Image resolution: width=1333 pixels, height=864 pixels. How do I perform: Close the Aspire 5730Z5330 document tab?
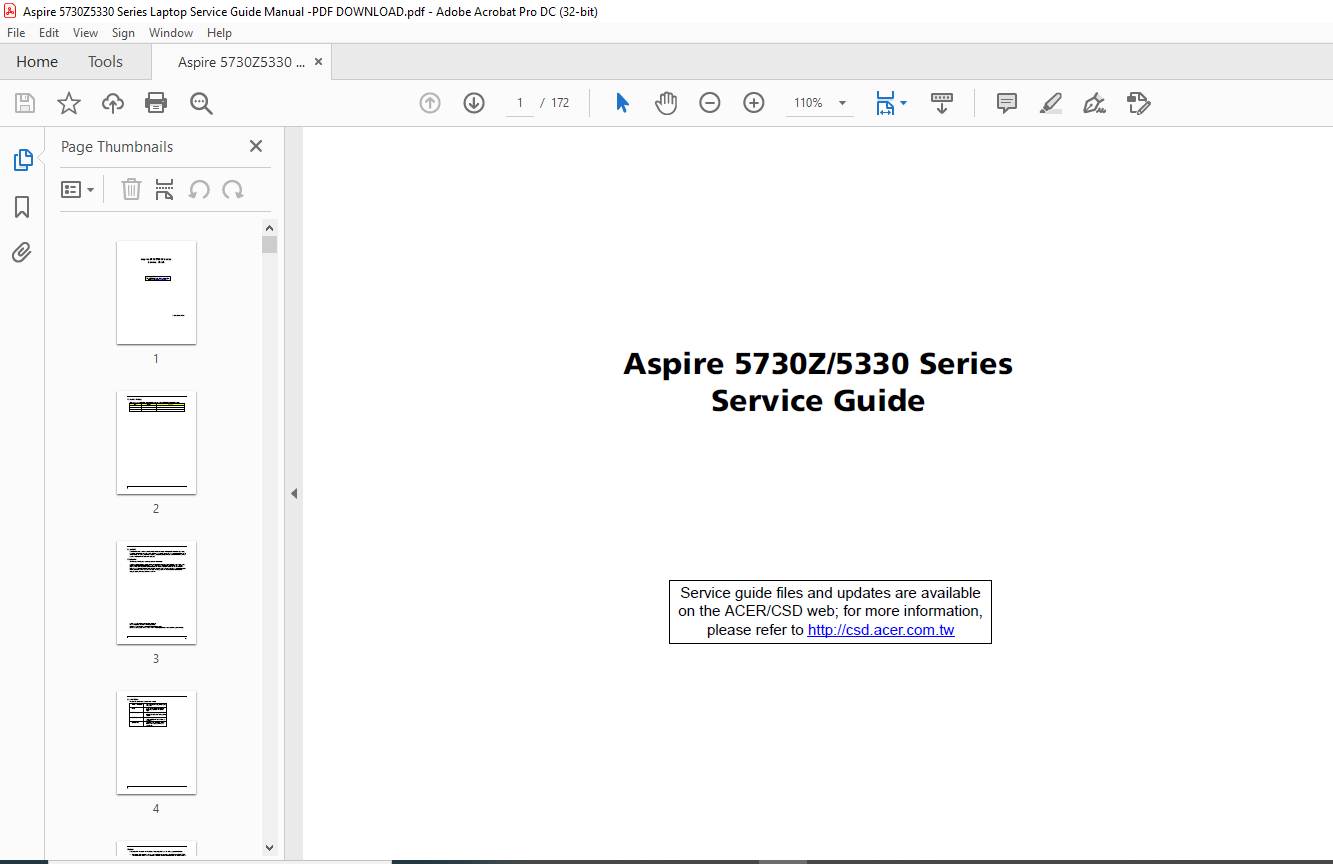319,62
